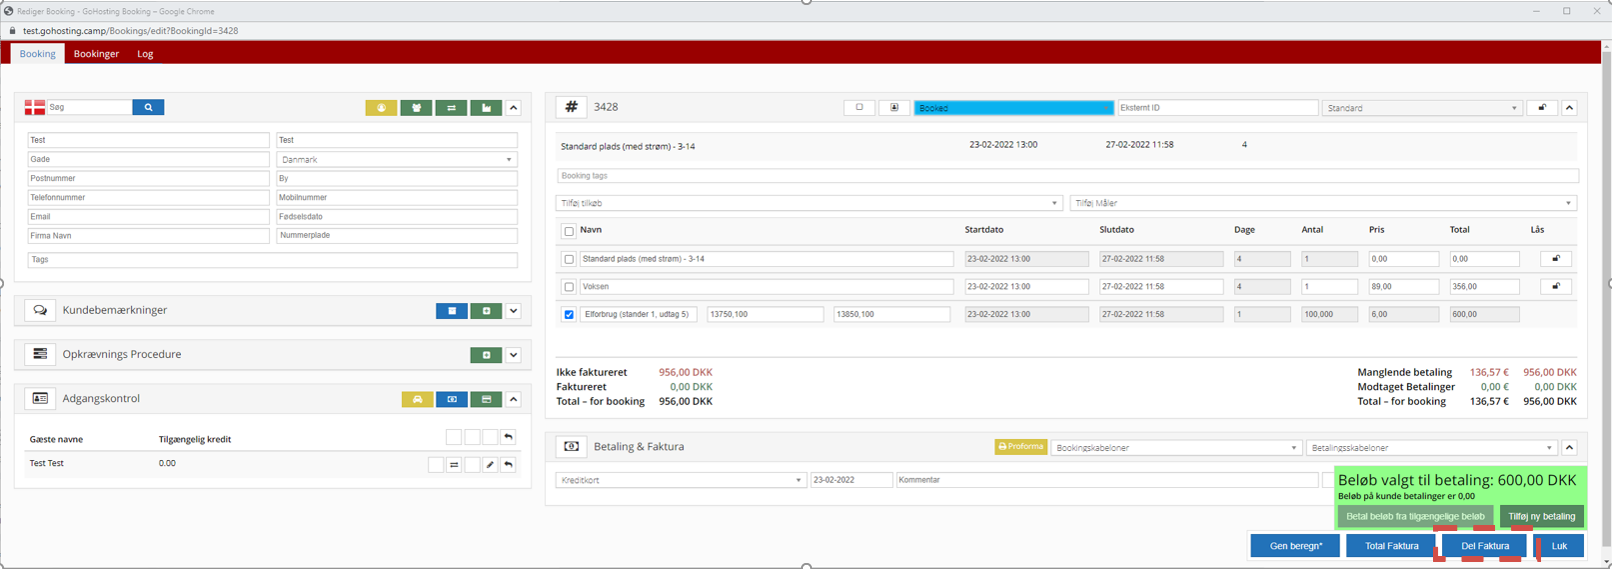
Task: Check the Voksen line checkbox
Action: click(x=569, y=287)
